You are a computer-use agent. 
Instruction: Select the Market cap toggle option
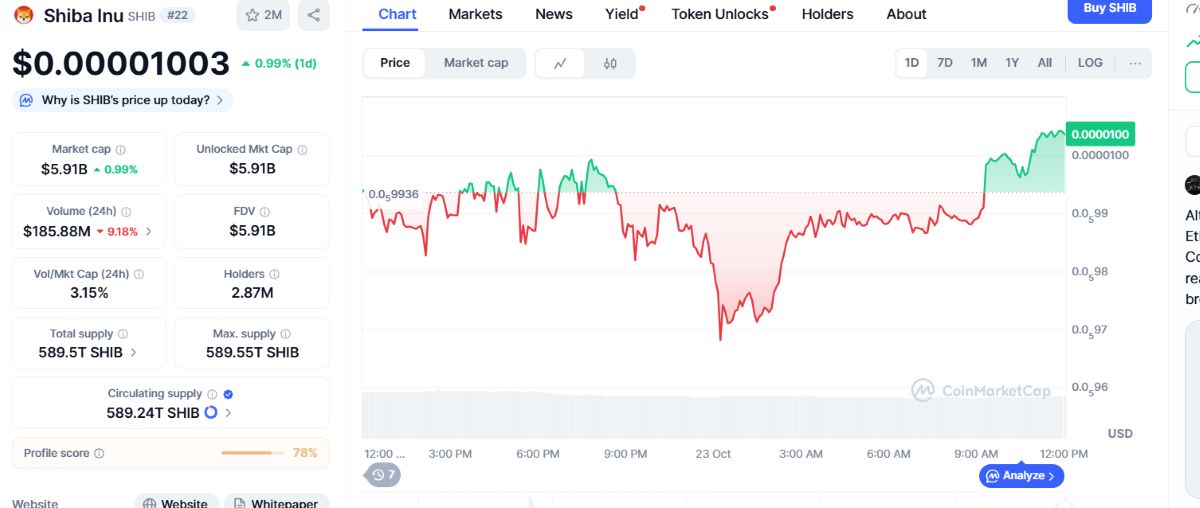(476, 62)
